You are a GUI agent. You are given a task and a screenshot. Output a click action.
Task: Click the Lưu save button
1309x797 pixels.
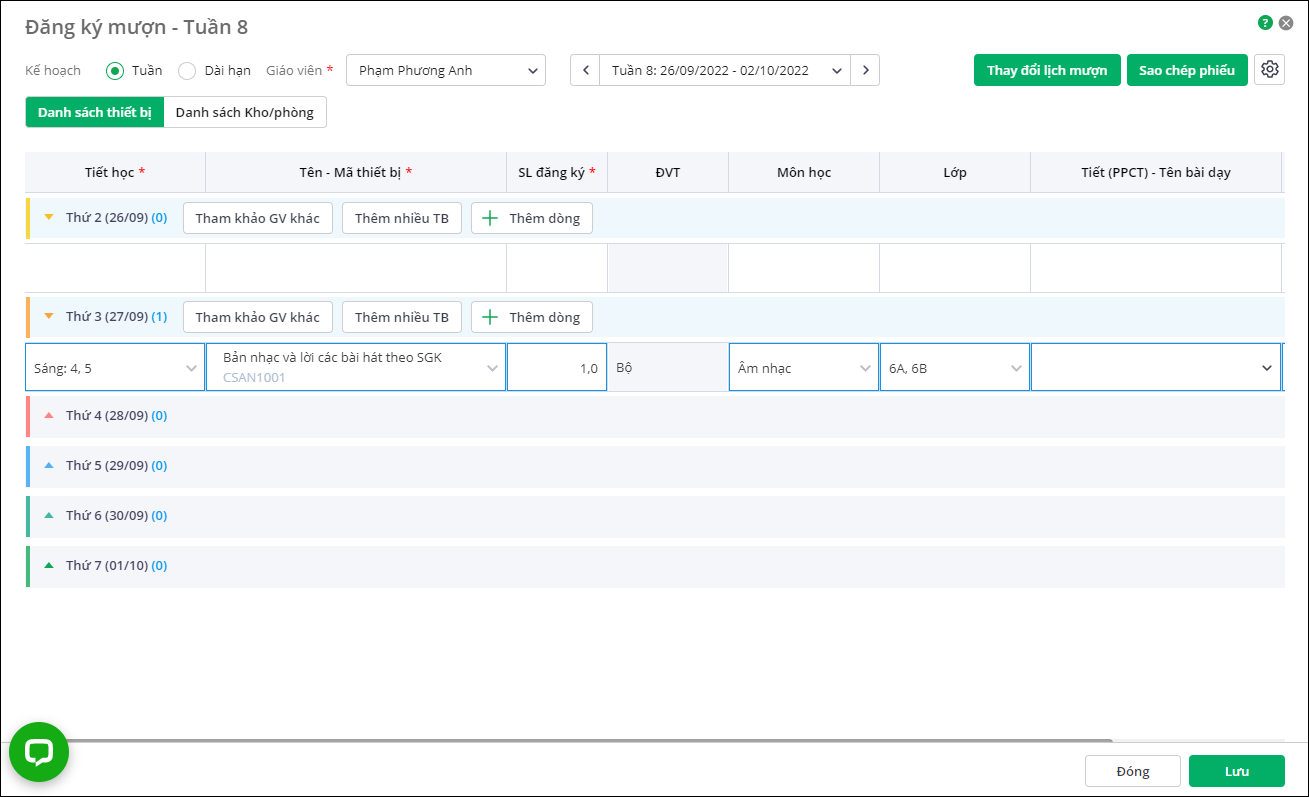(1236, 771)
